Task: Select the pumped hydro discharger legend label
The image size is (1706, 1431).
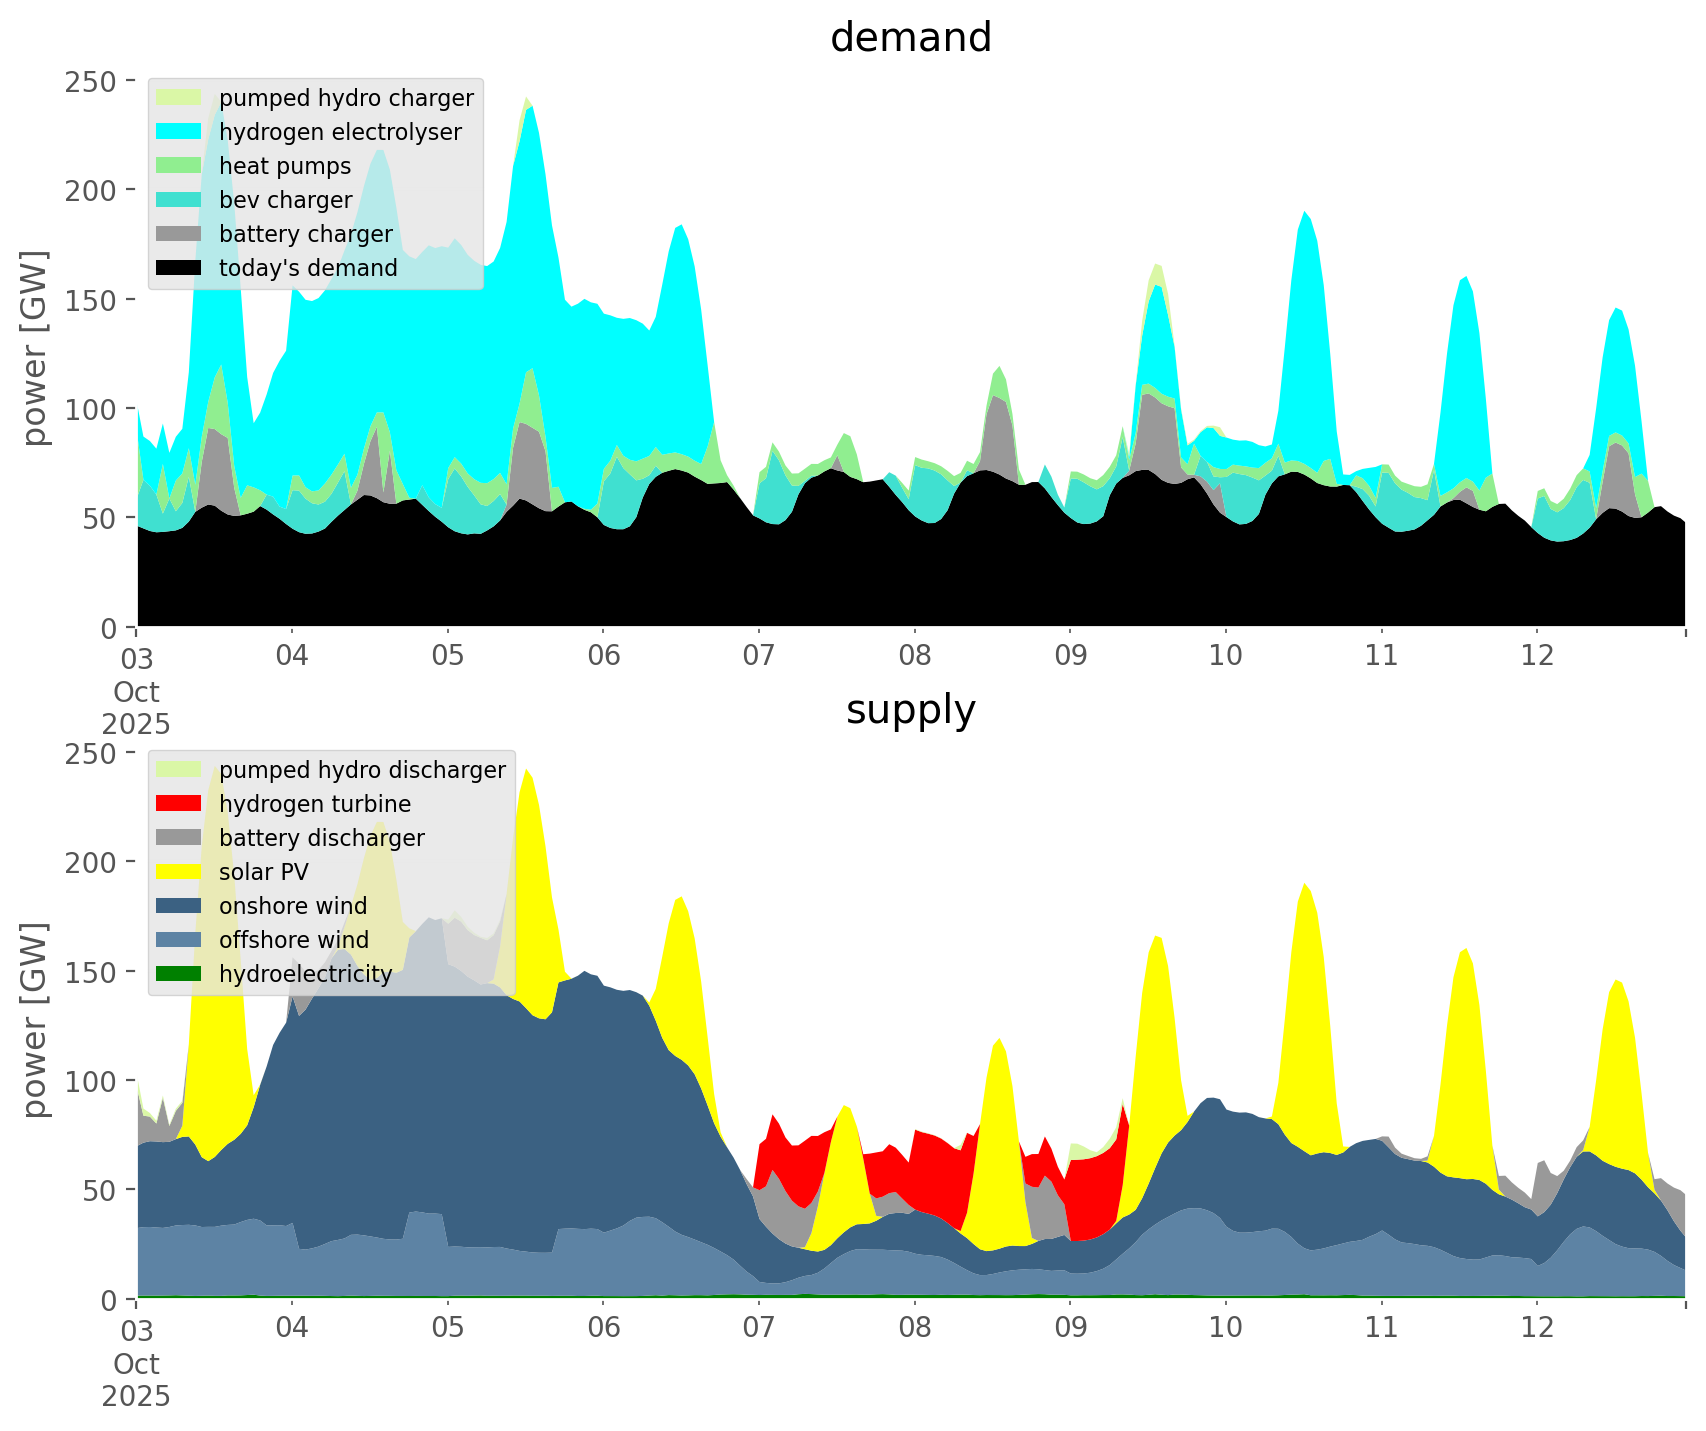Action: point(362,770)
